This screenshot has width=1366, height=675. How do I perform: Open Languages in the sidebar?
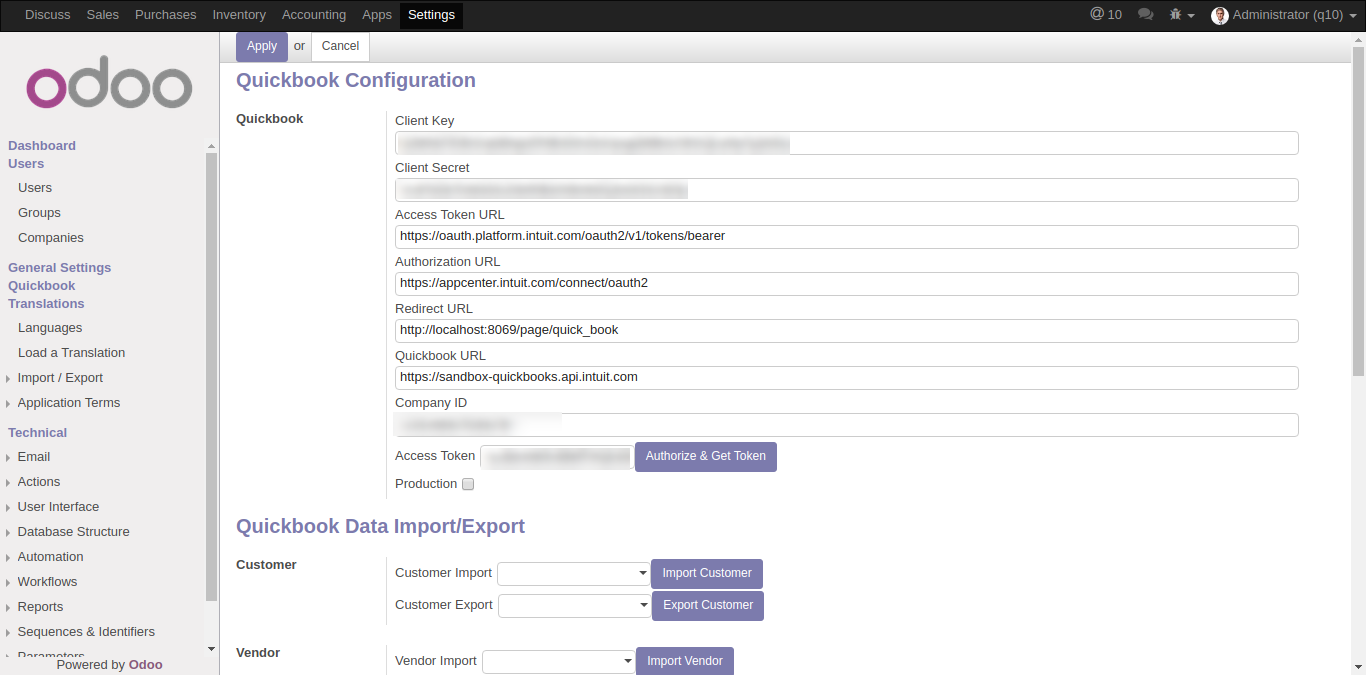pyautogui.click(x=50, y=328)
